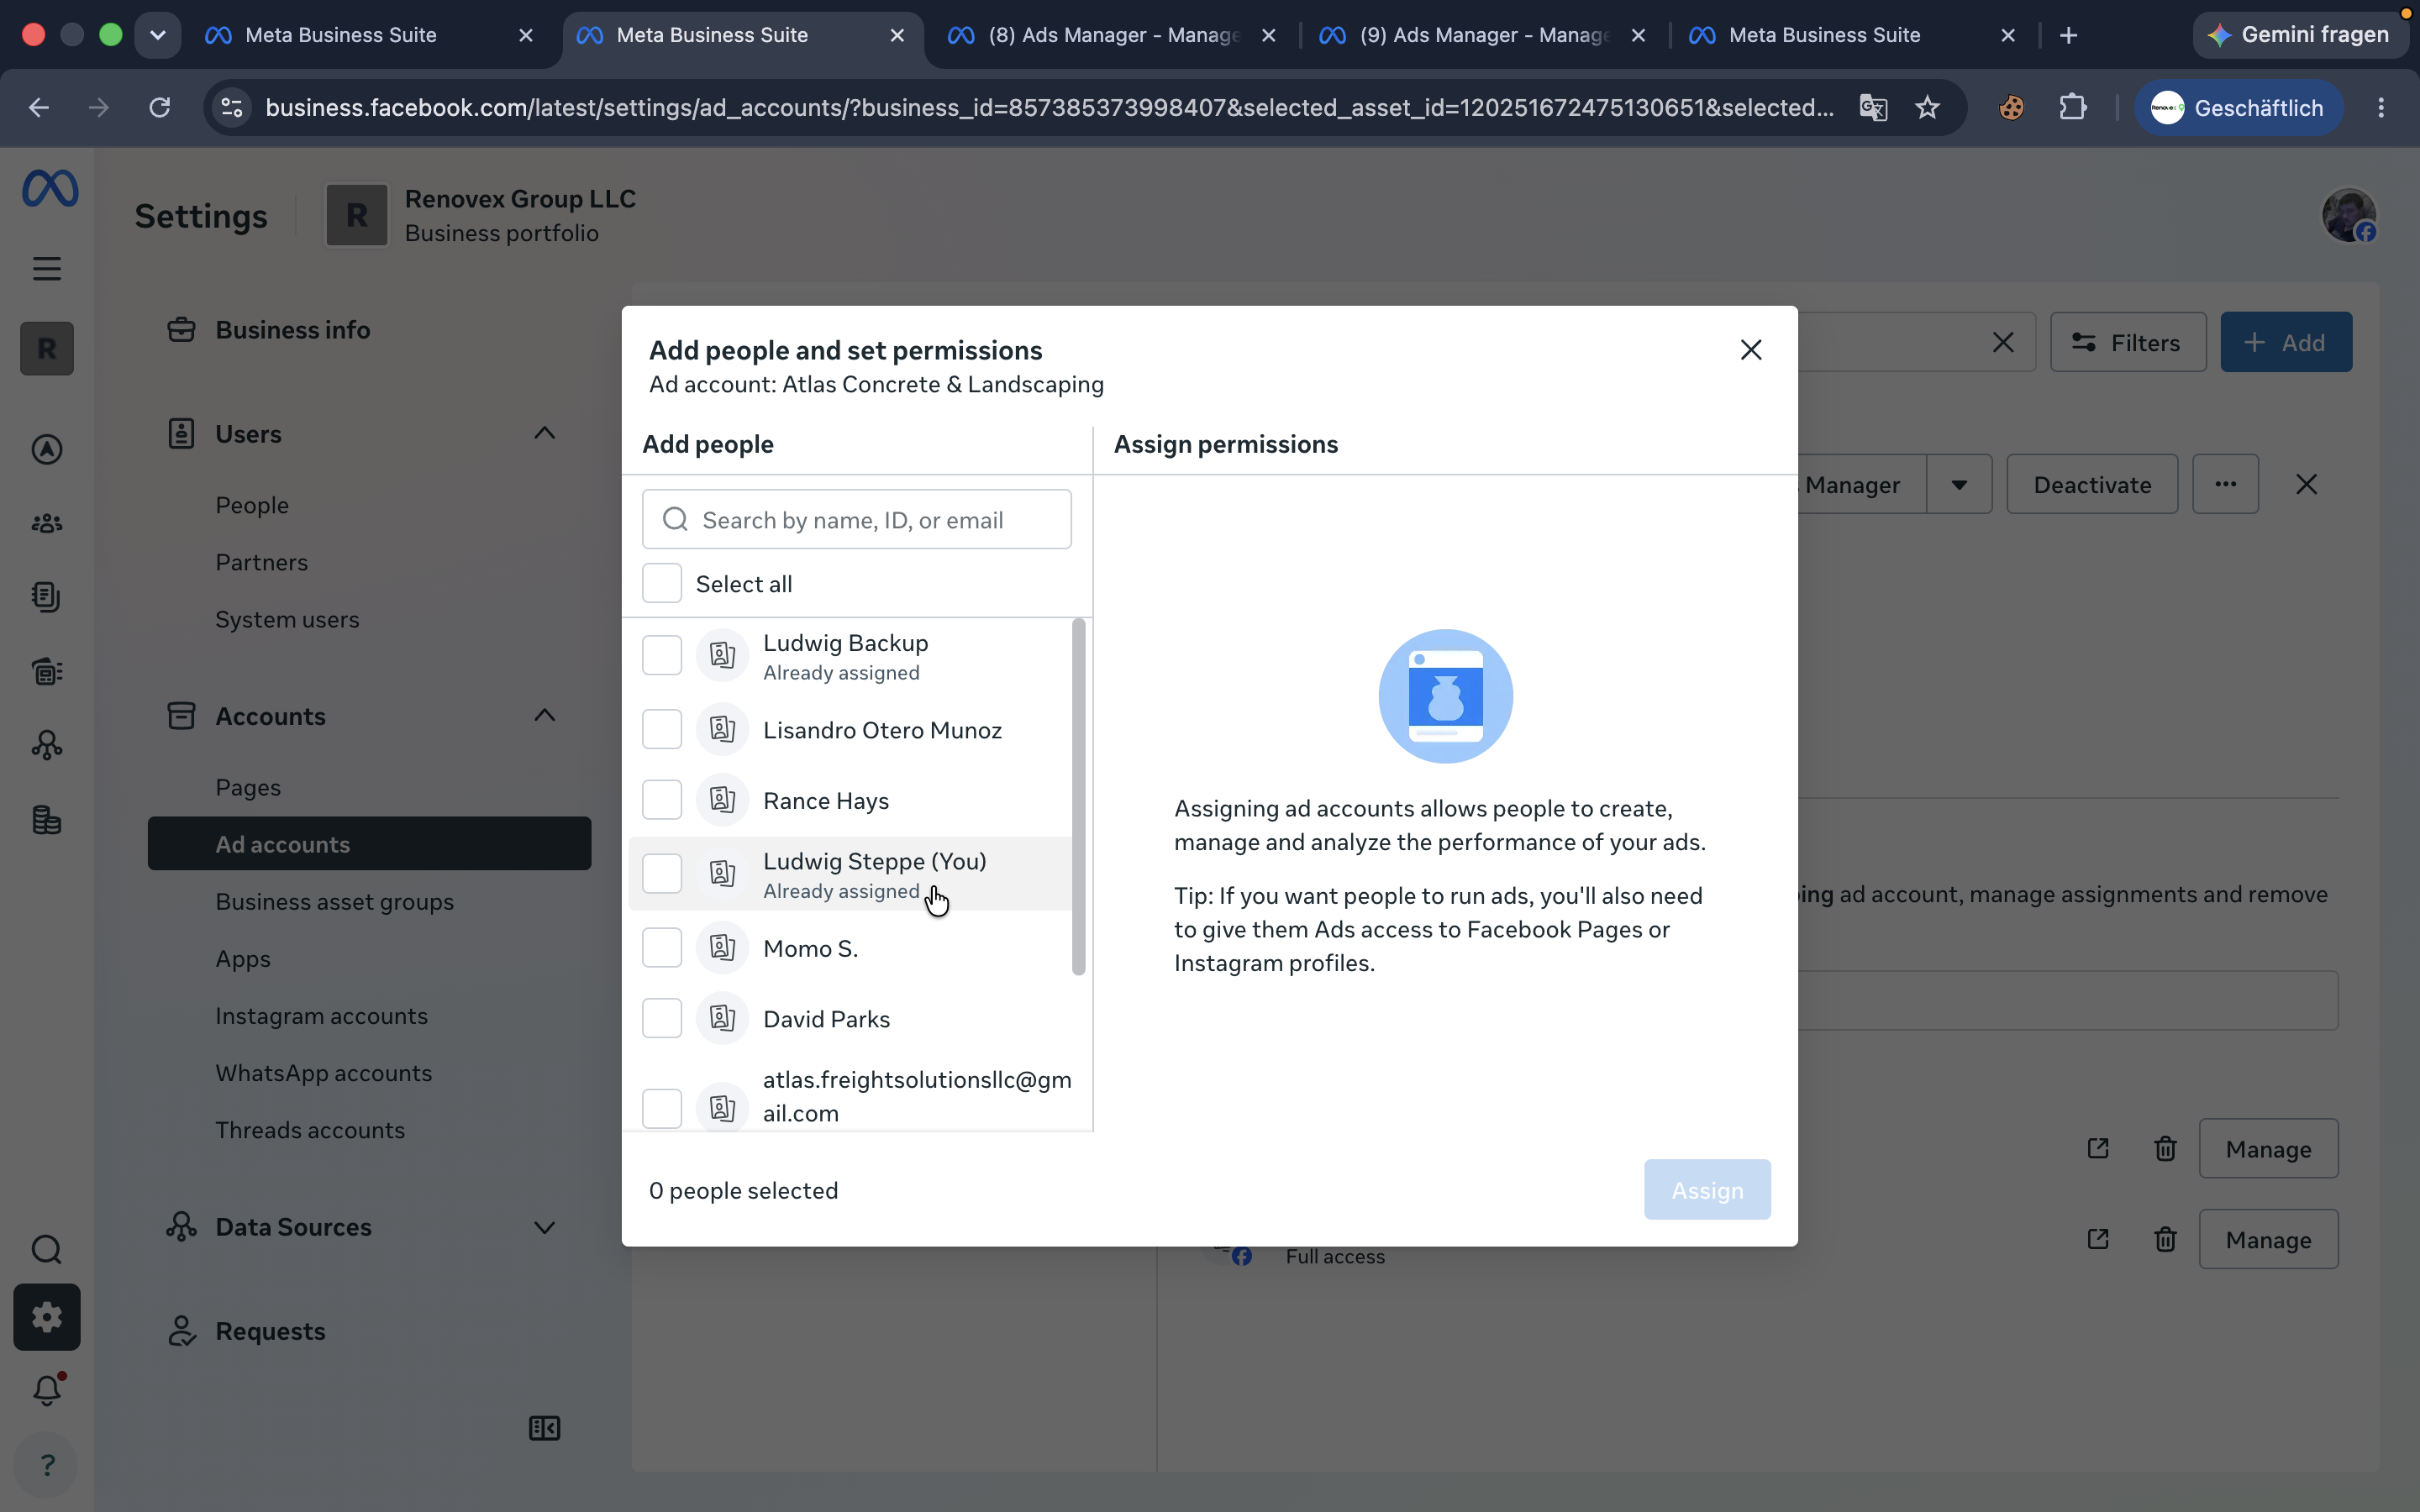Open the profile picture at top right
2420x1512 pixels.
(2348, 215)
